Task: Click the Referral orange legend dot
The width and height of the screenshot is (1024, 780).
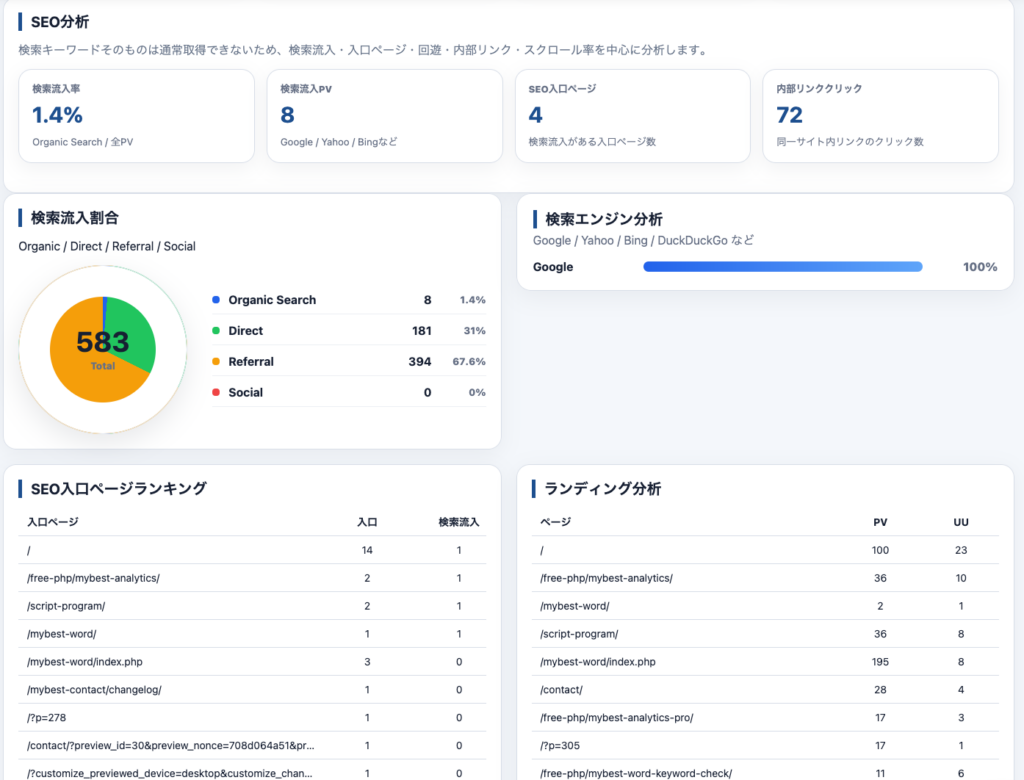Action: (x=216, y=361)
